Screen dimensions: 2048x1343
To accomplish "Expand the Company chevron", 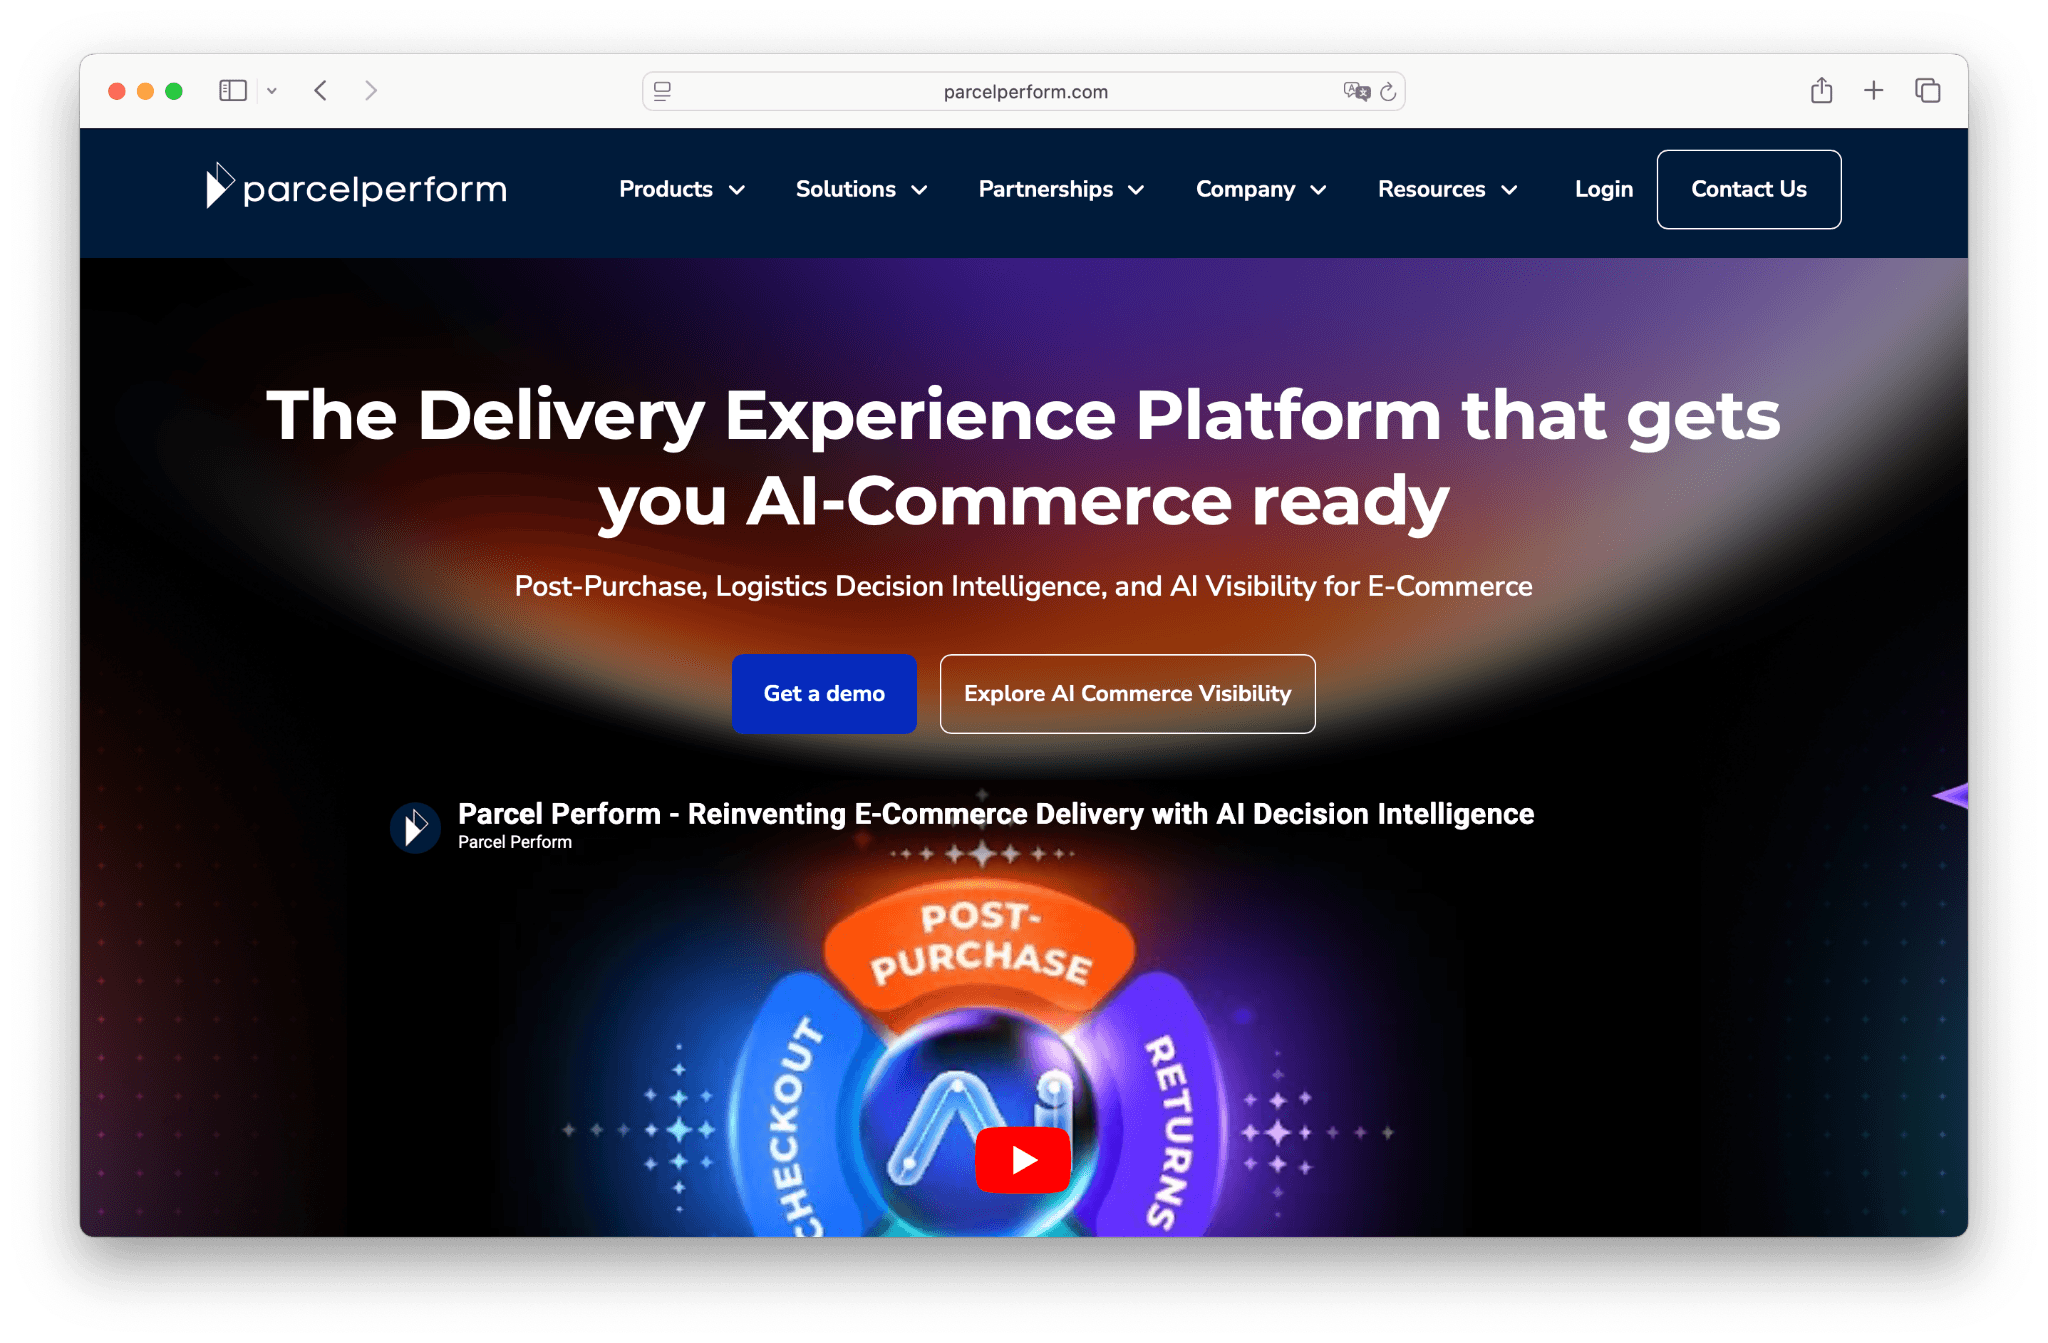I will click(1319, 190).
